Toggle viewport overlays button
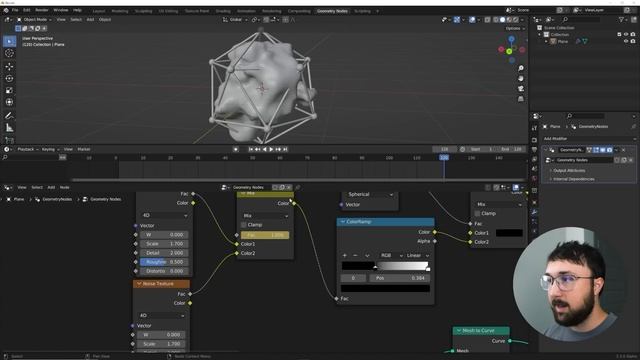The width and height of the screenshot is (640, 360). [472, 20]
